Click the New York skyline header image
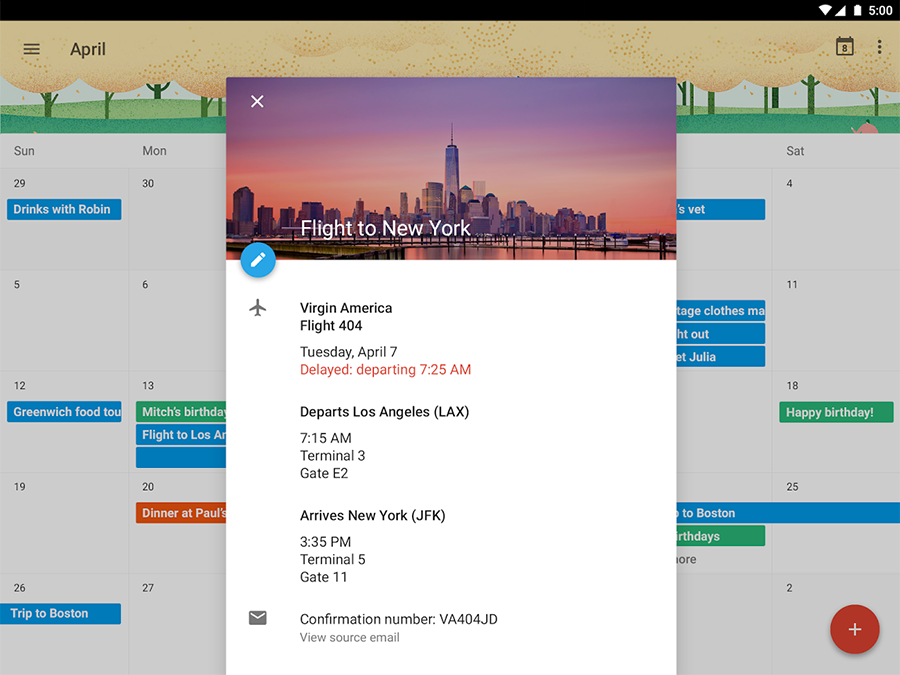The width and height of the screenshot is (900, 675). (451, 169)
